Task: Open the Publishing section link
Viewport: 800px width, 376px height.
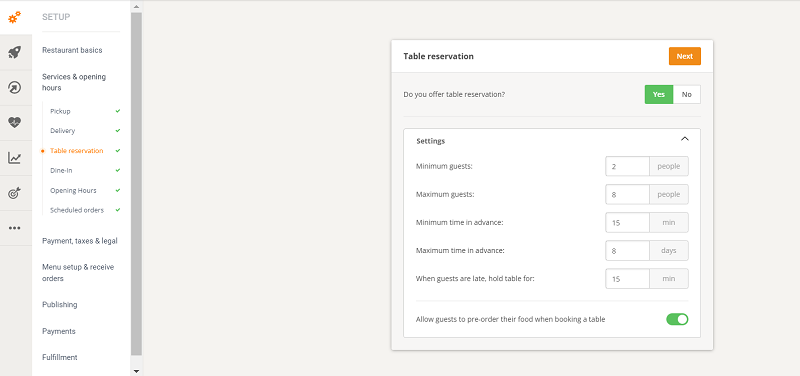Action: point(60,305)
